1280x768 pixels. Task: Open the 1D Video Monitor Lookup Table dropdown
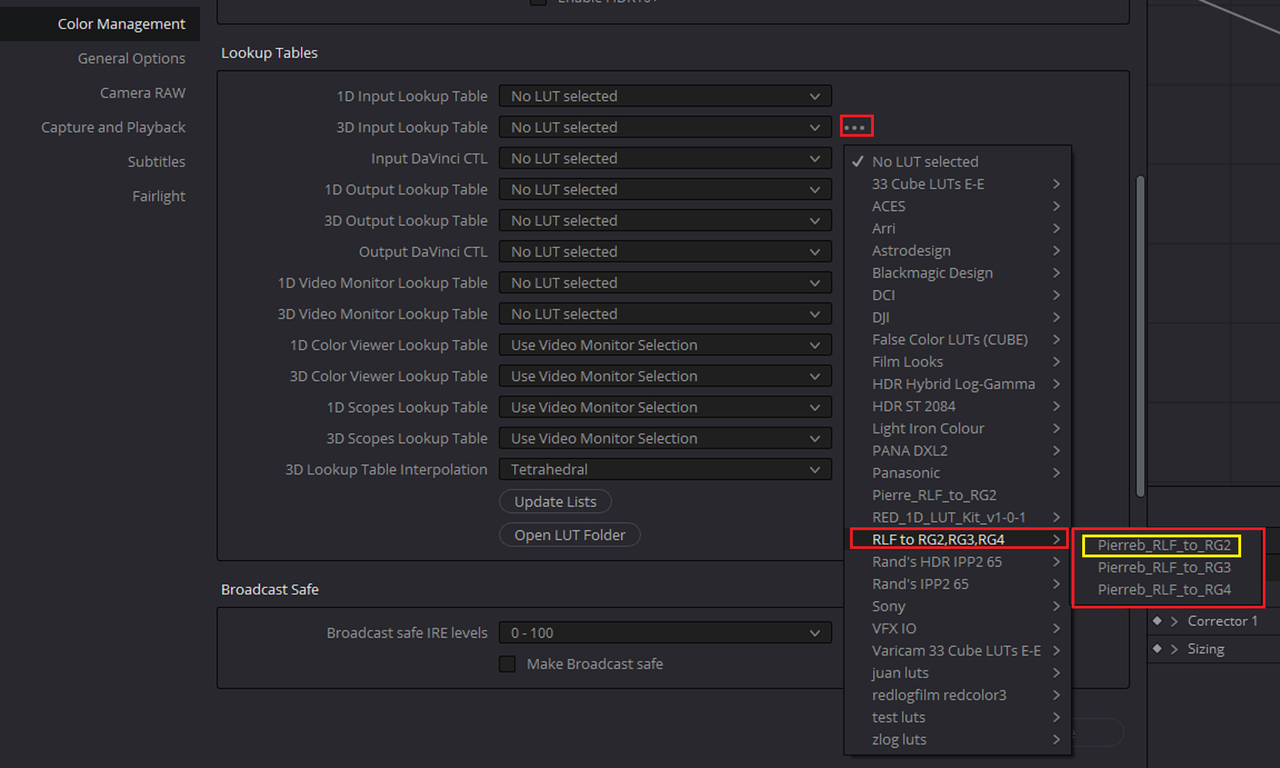coord(665,283)
